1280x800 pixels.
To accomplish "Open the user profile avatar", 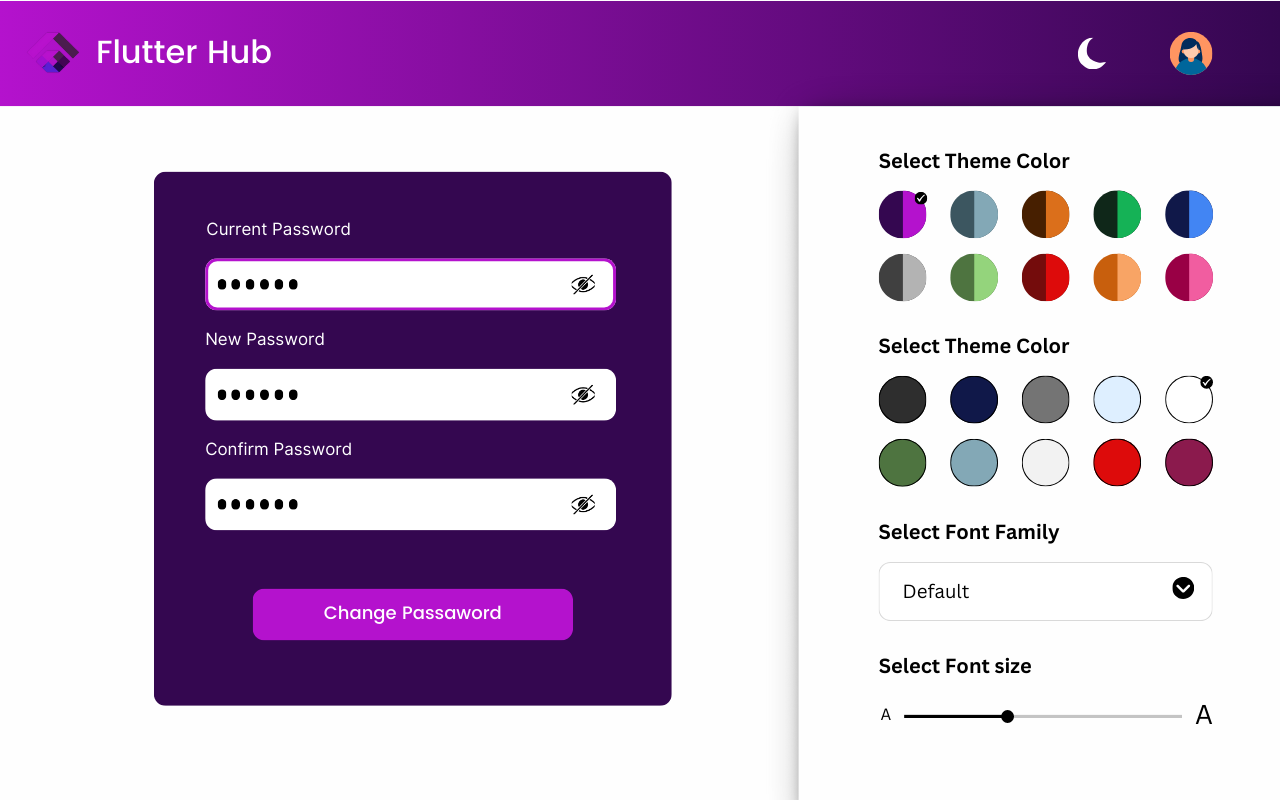I will [1190, 53].
